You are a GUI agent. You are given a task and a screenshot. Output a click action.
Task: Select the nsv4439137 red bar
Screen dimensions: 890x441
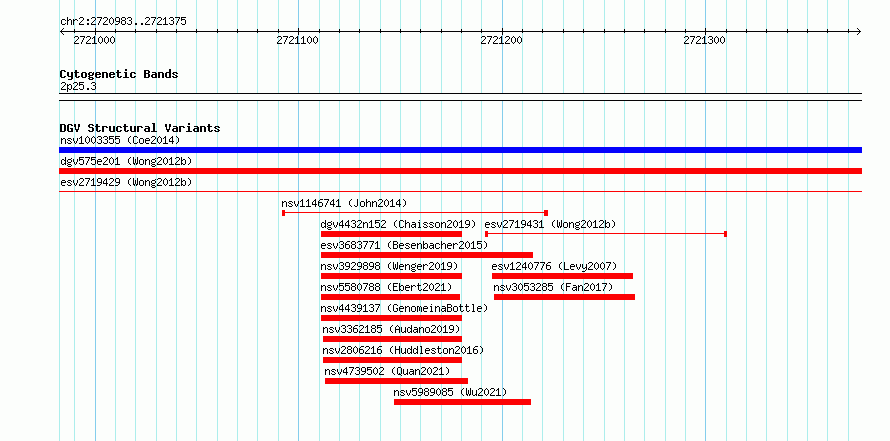point(391,318)
